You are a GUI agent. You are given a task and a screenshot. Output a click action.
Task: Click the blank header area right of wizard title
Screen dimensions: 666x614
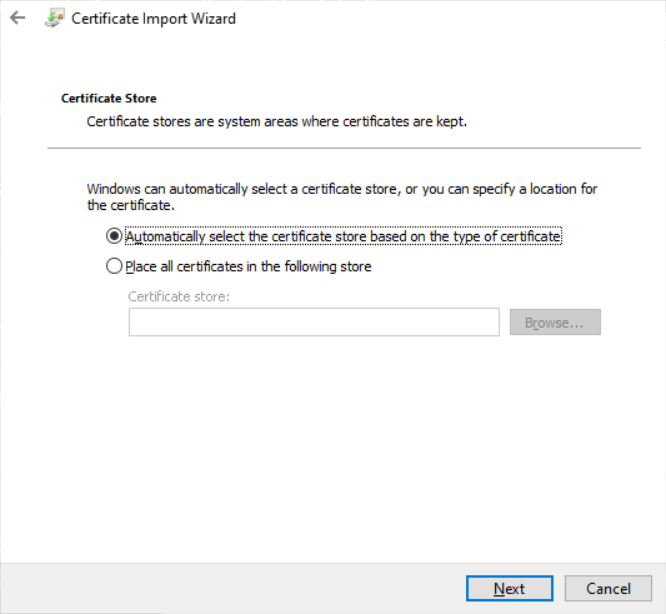pos(450,18)
